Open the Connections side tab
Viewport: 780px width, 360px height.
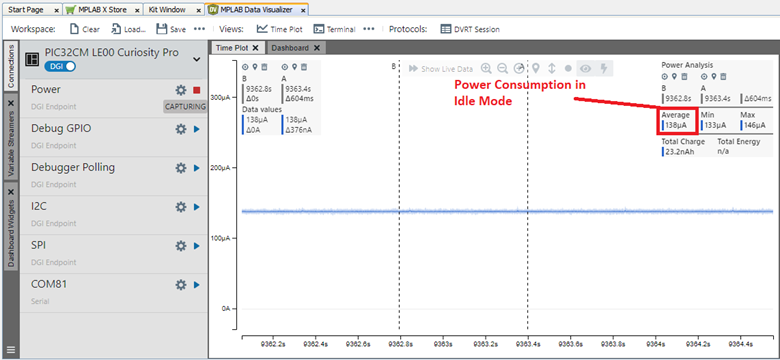point(11,66)
